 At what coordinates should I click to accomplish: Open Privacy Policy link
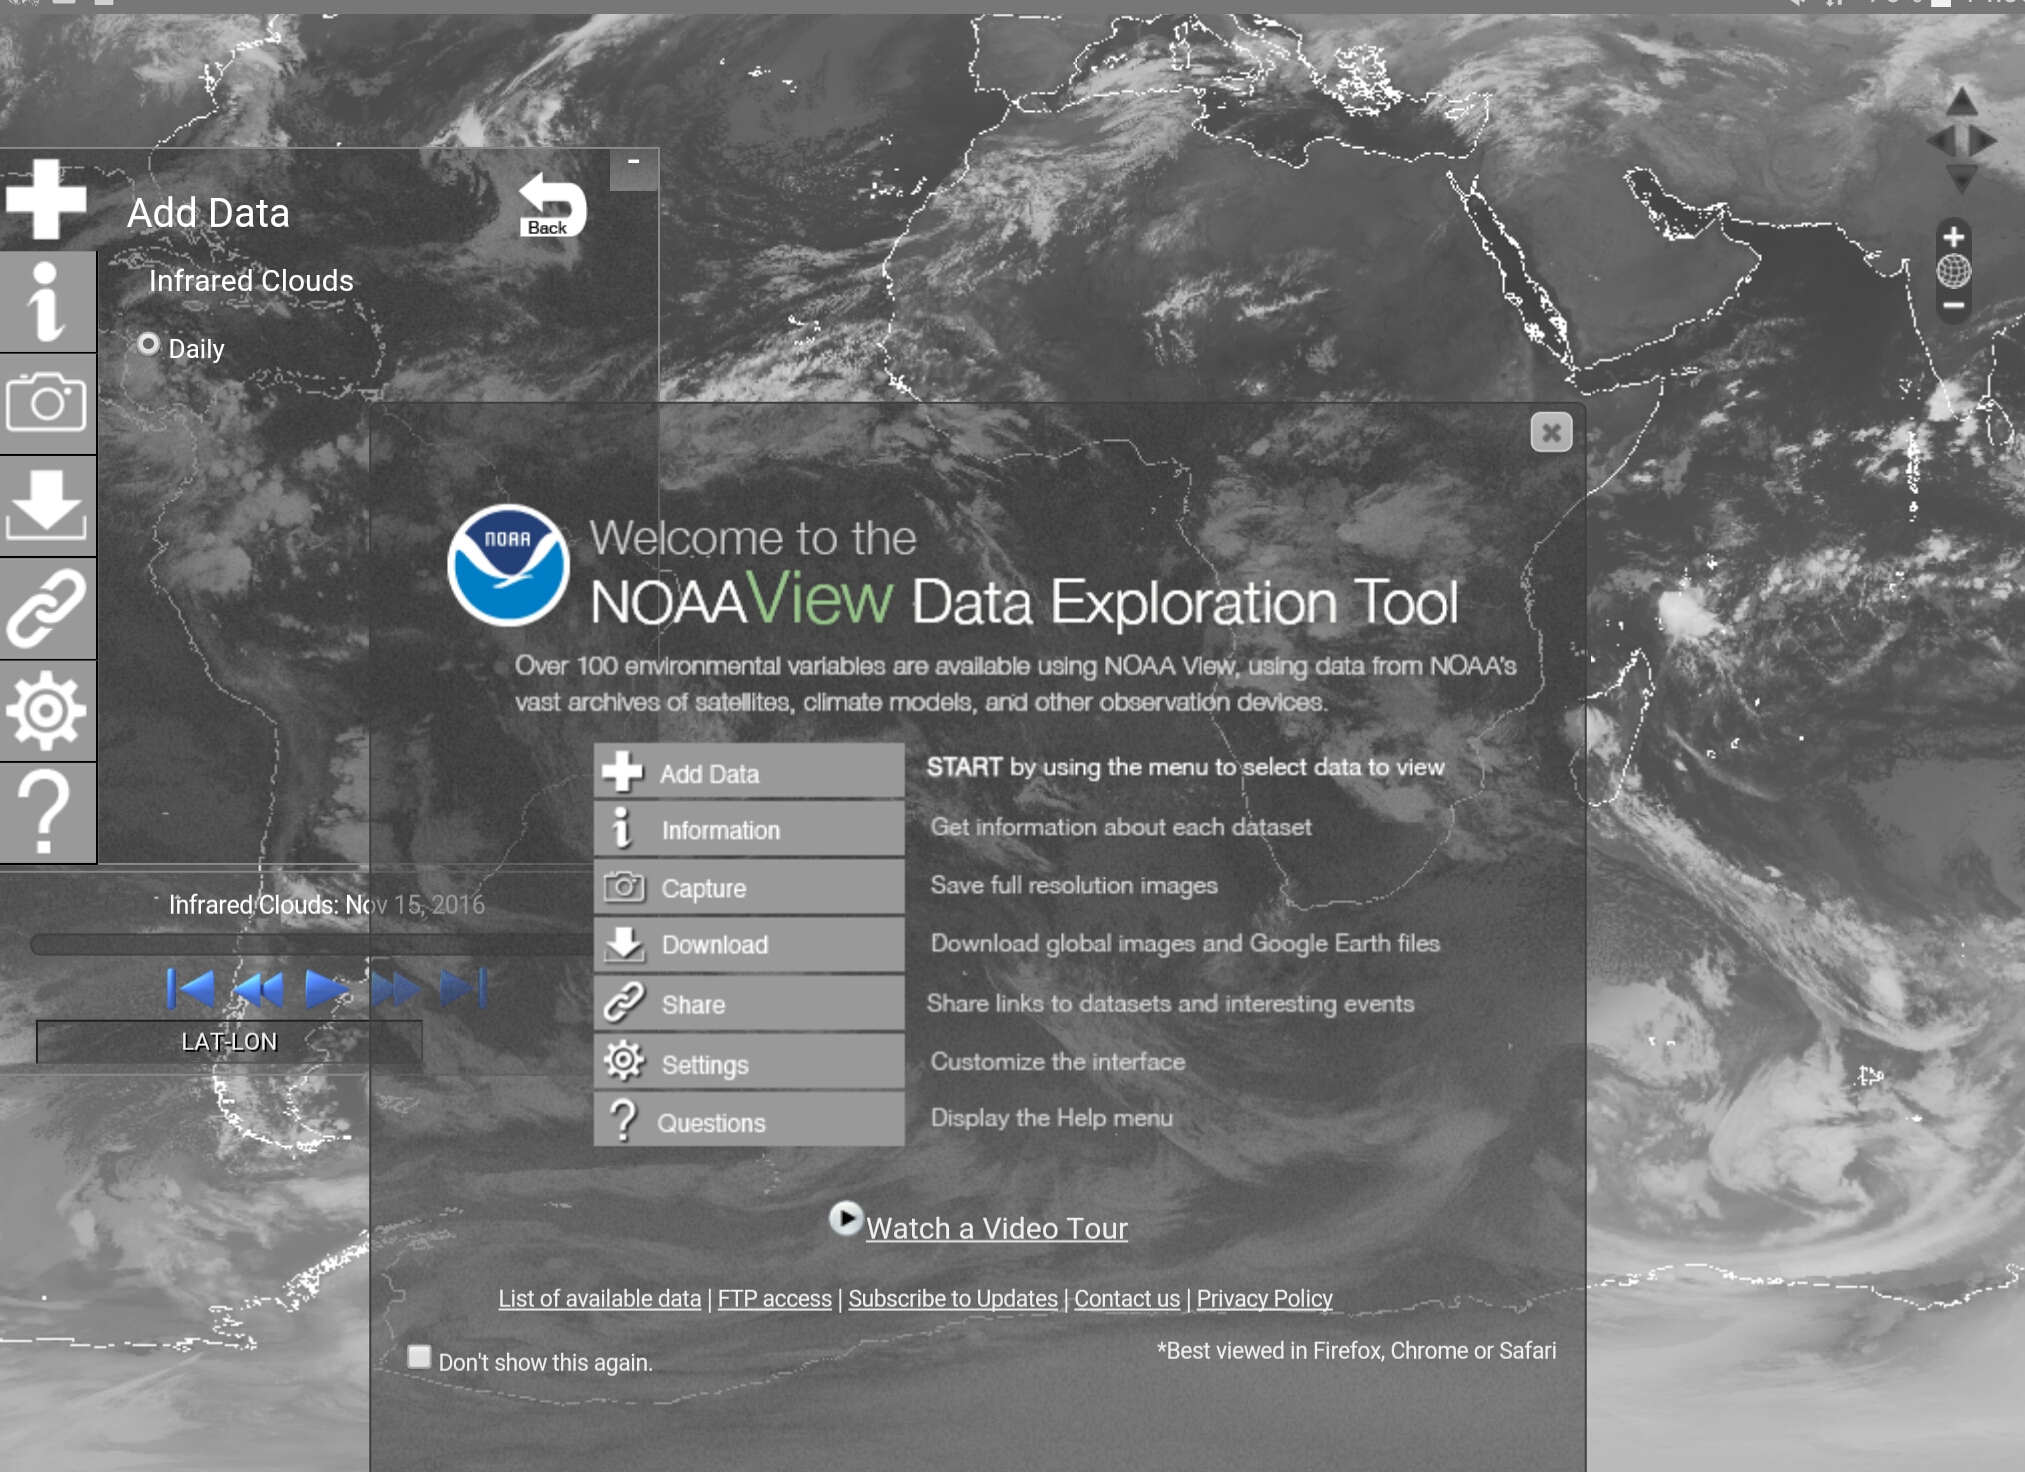pos(1265,1298)
